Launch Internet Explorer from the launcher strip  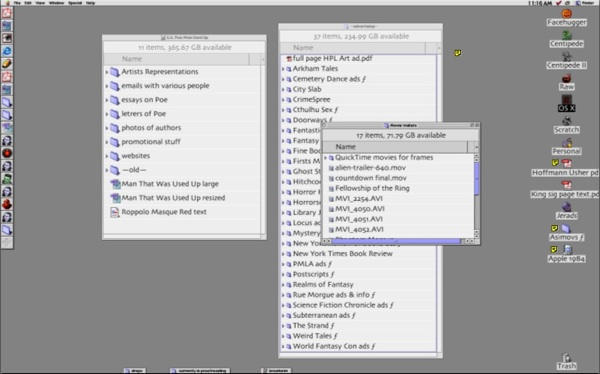7,51
